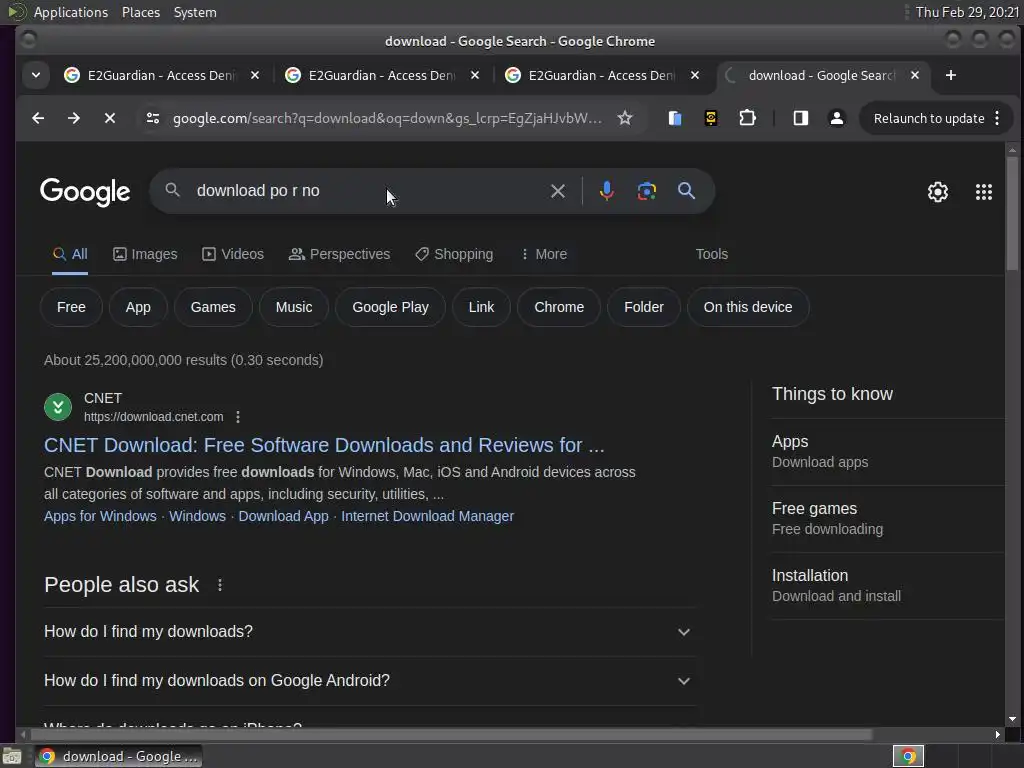
Task: Open a new tab with plus button
Action: pyautogui.click(x=951, y=75)
